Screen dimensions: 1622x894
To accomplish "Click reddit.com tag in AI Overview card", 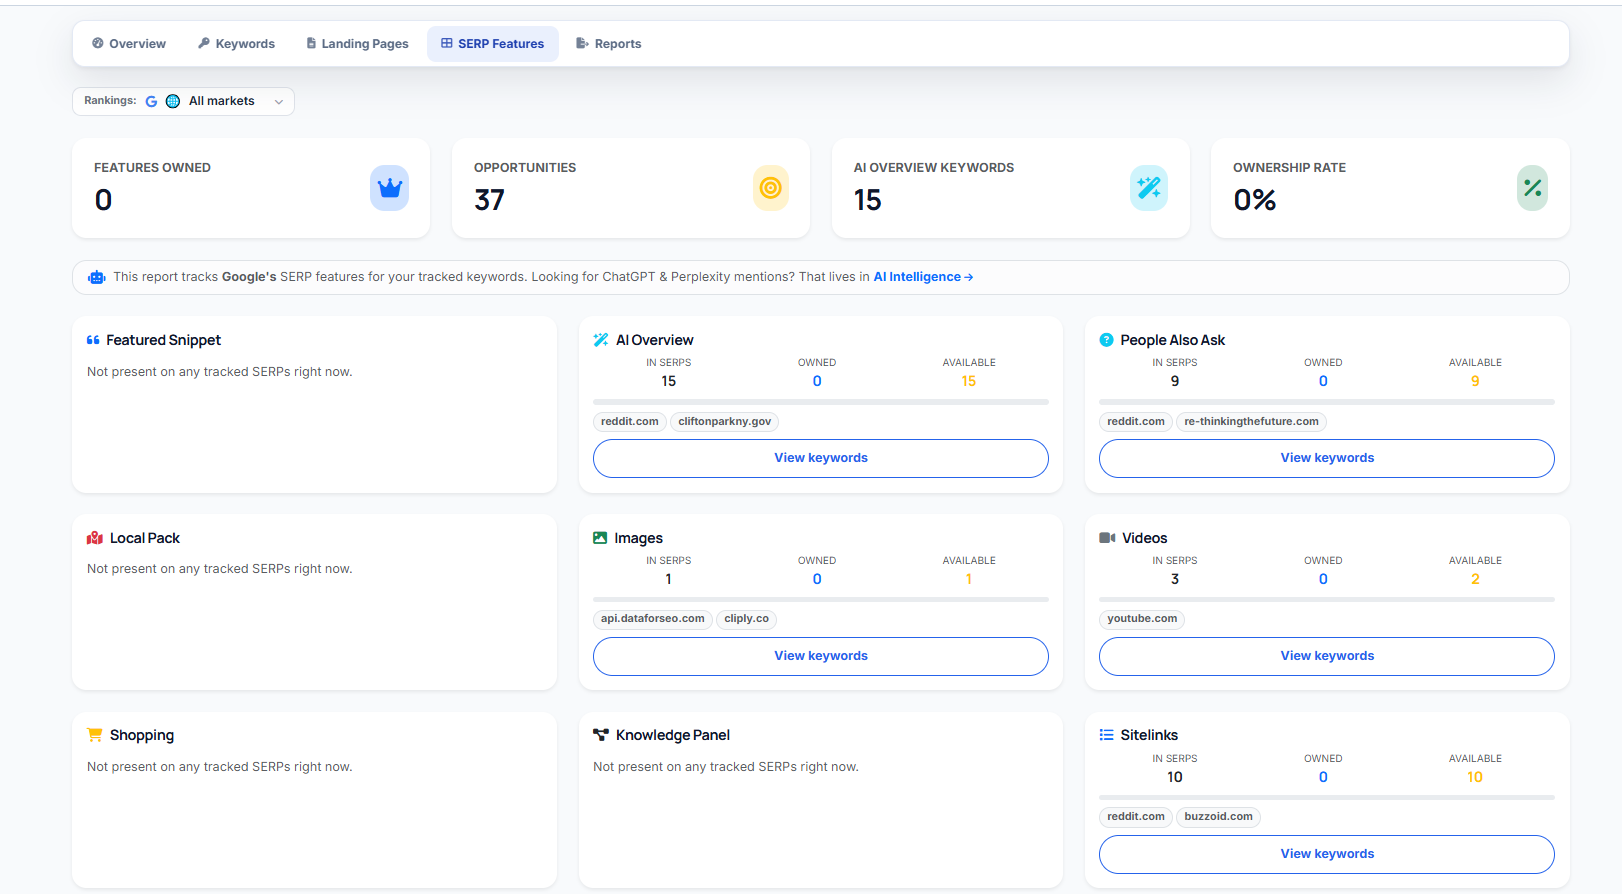I will 630,422.
